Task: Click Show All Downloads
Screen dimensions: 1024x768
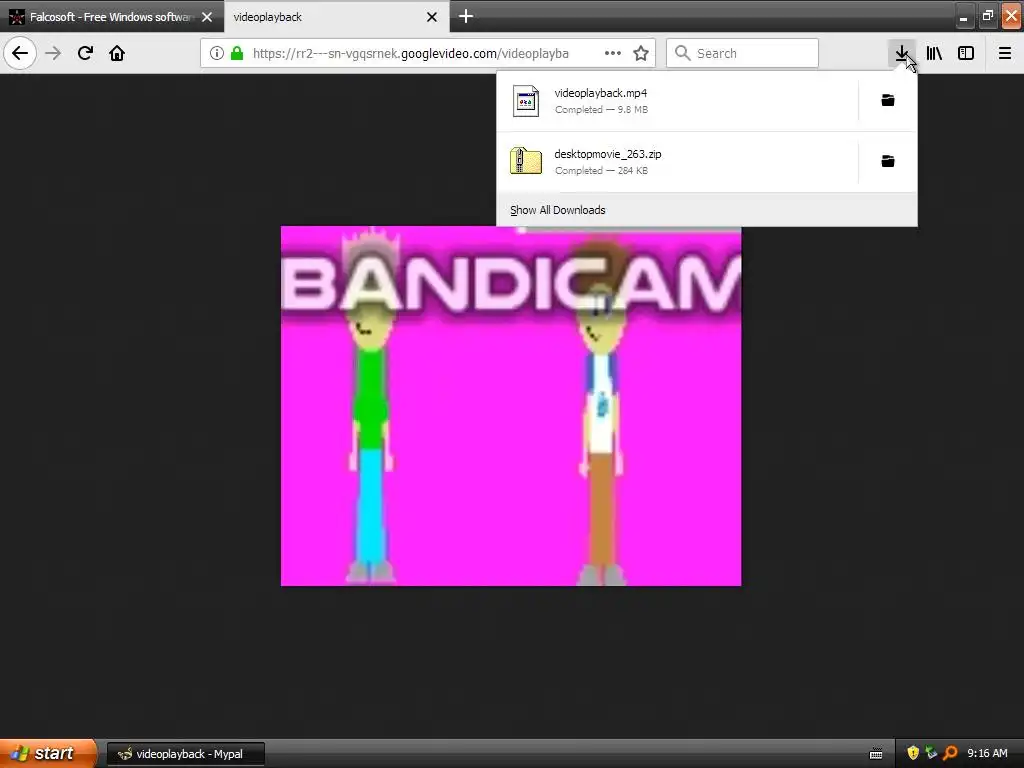Action: tap(558, 210)
